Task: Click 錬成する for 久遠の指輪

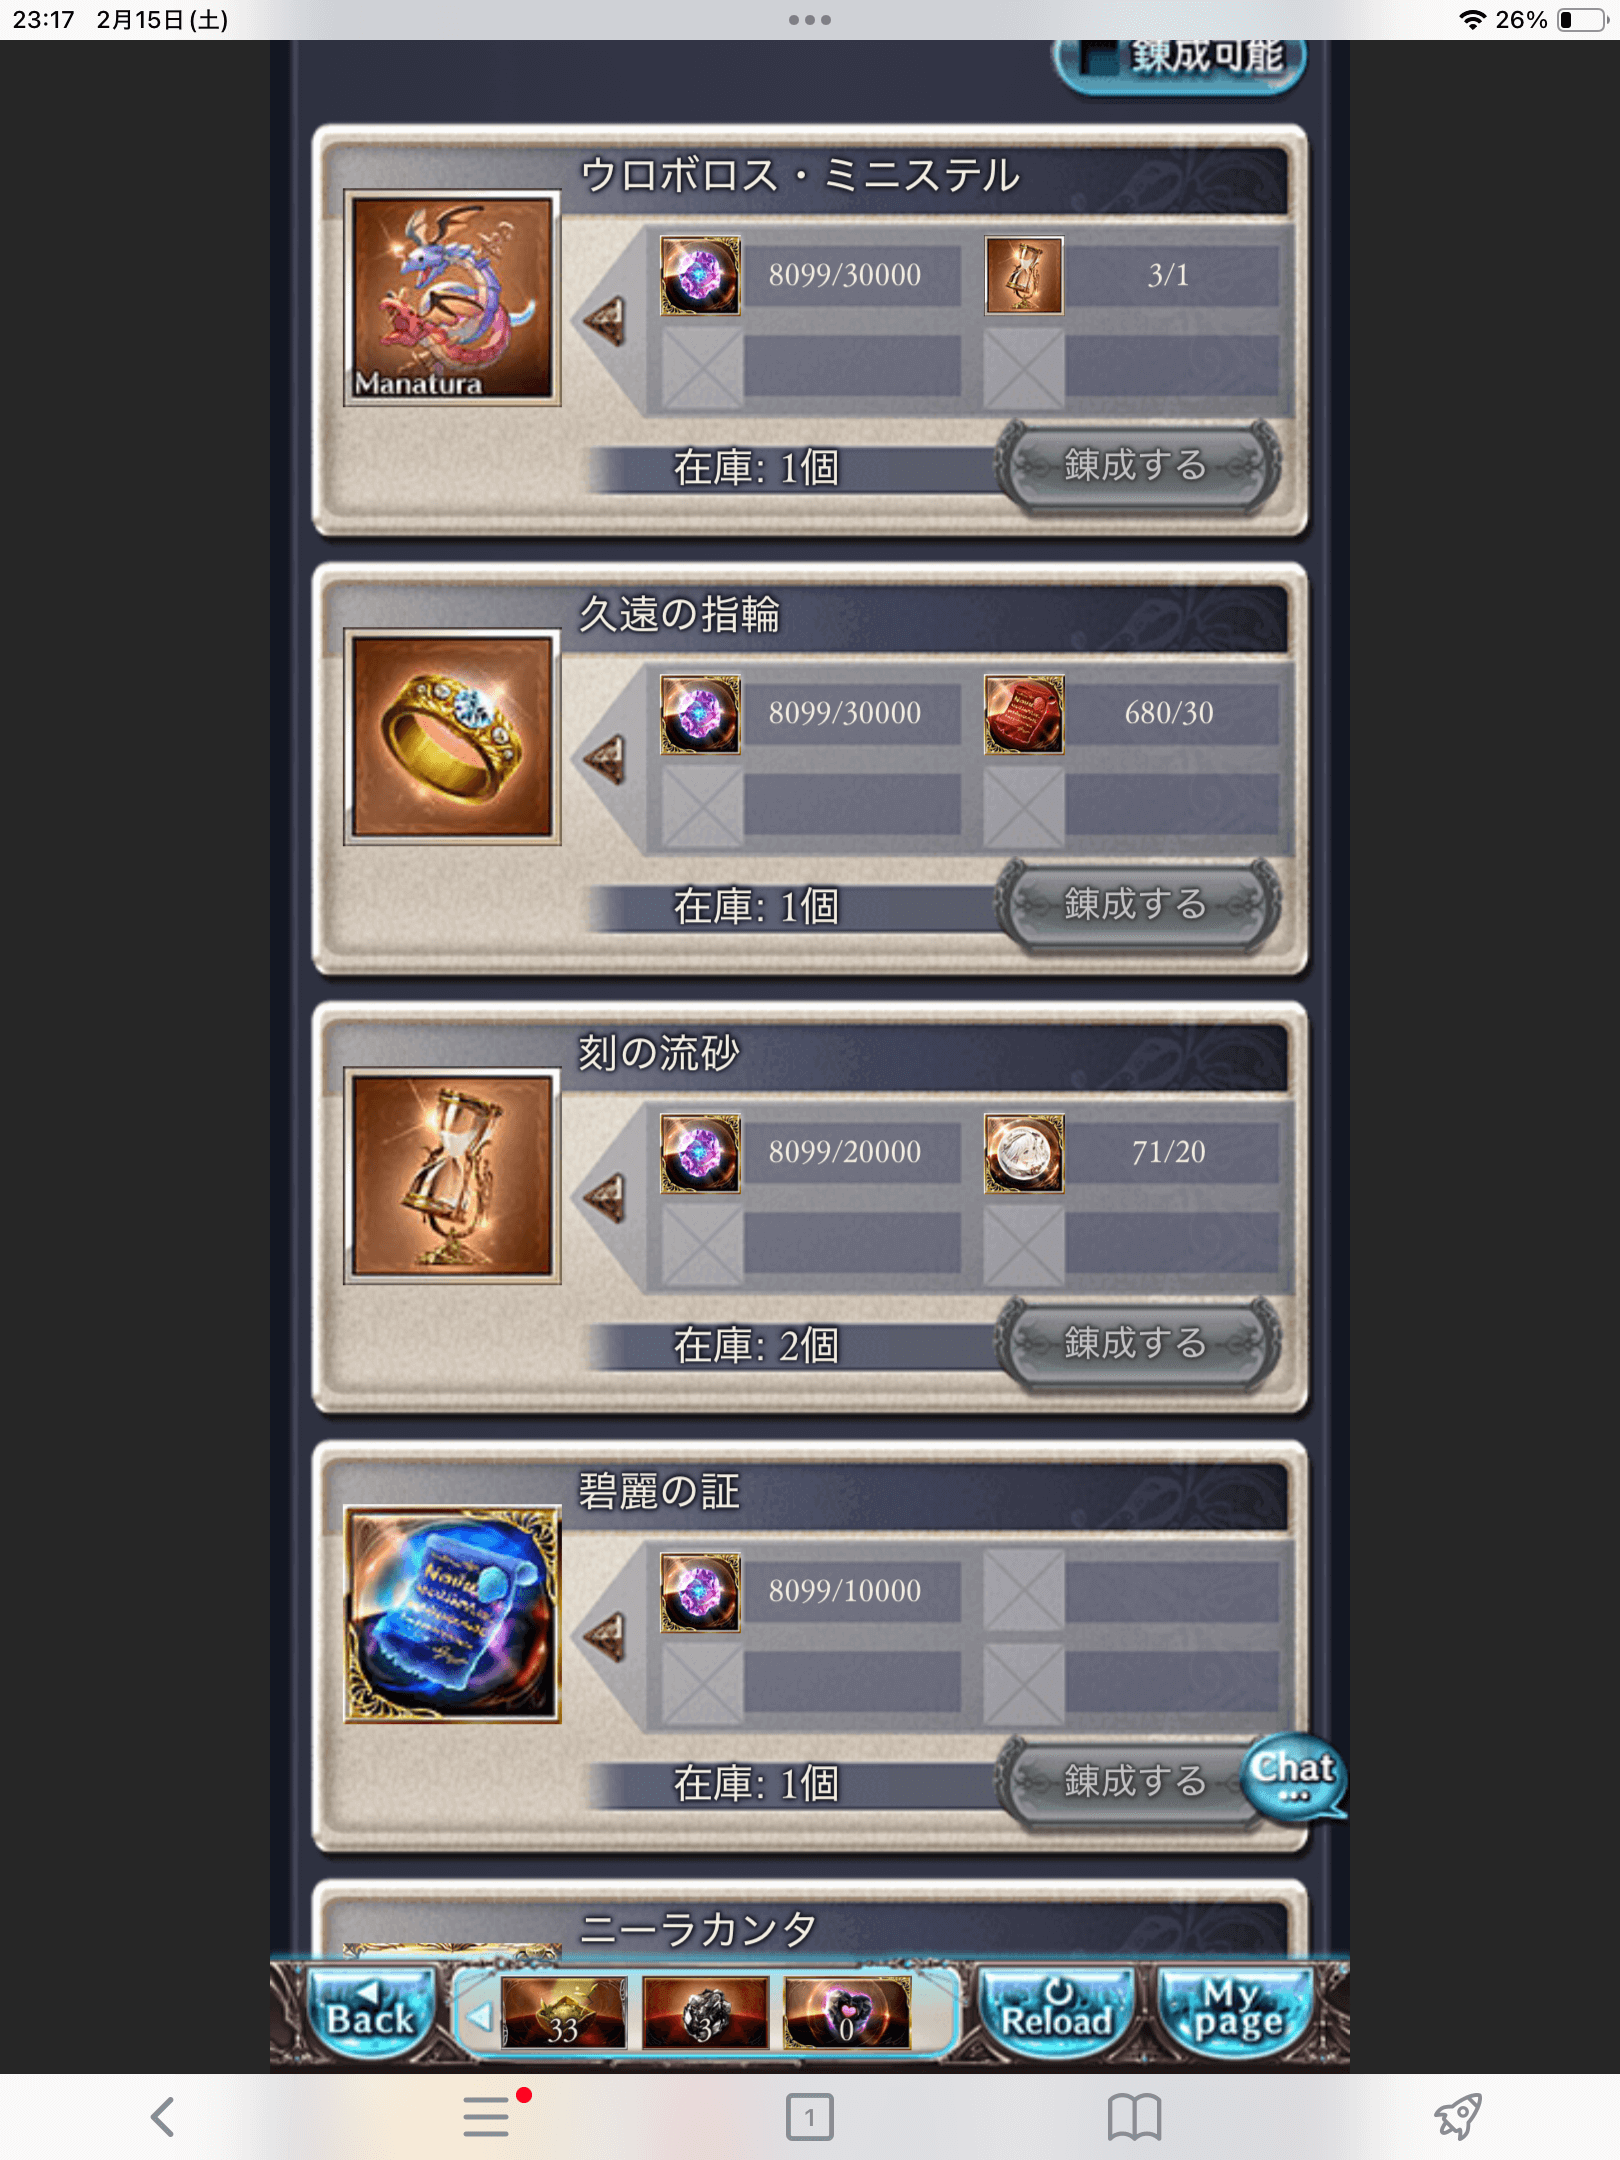Action: (1136, 905)
